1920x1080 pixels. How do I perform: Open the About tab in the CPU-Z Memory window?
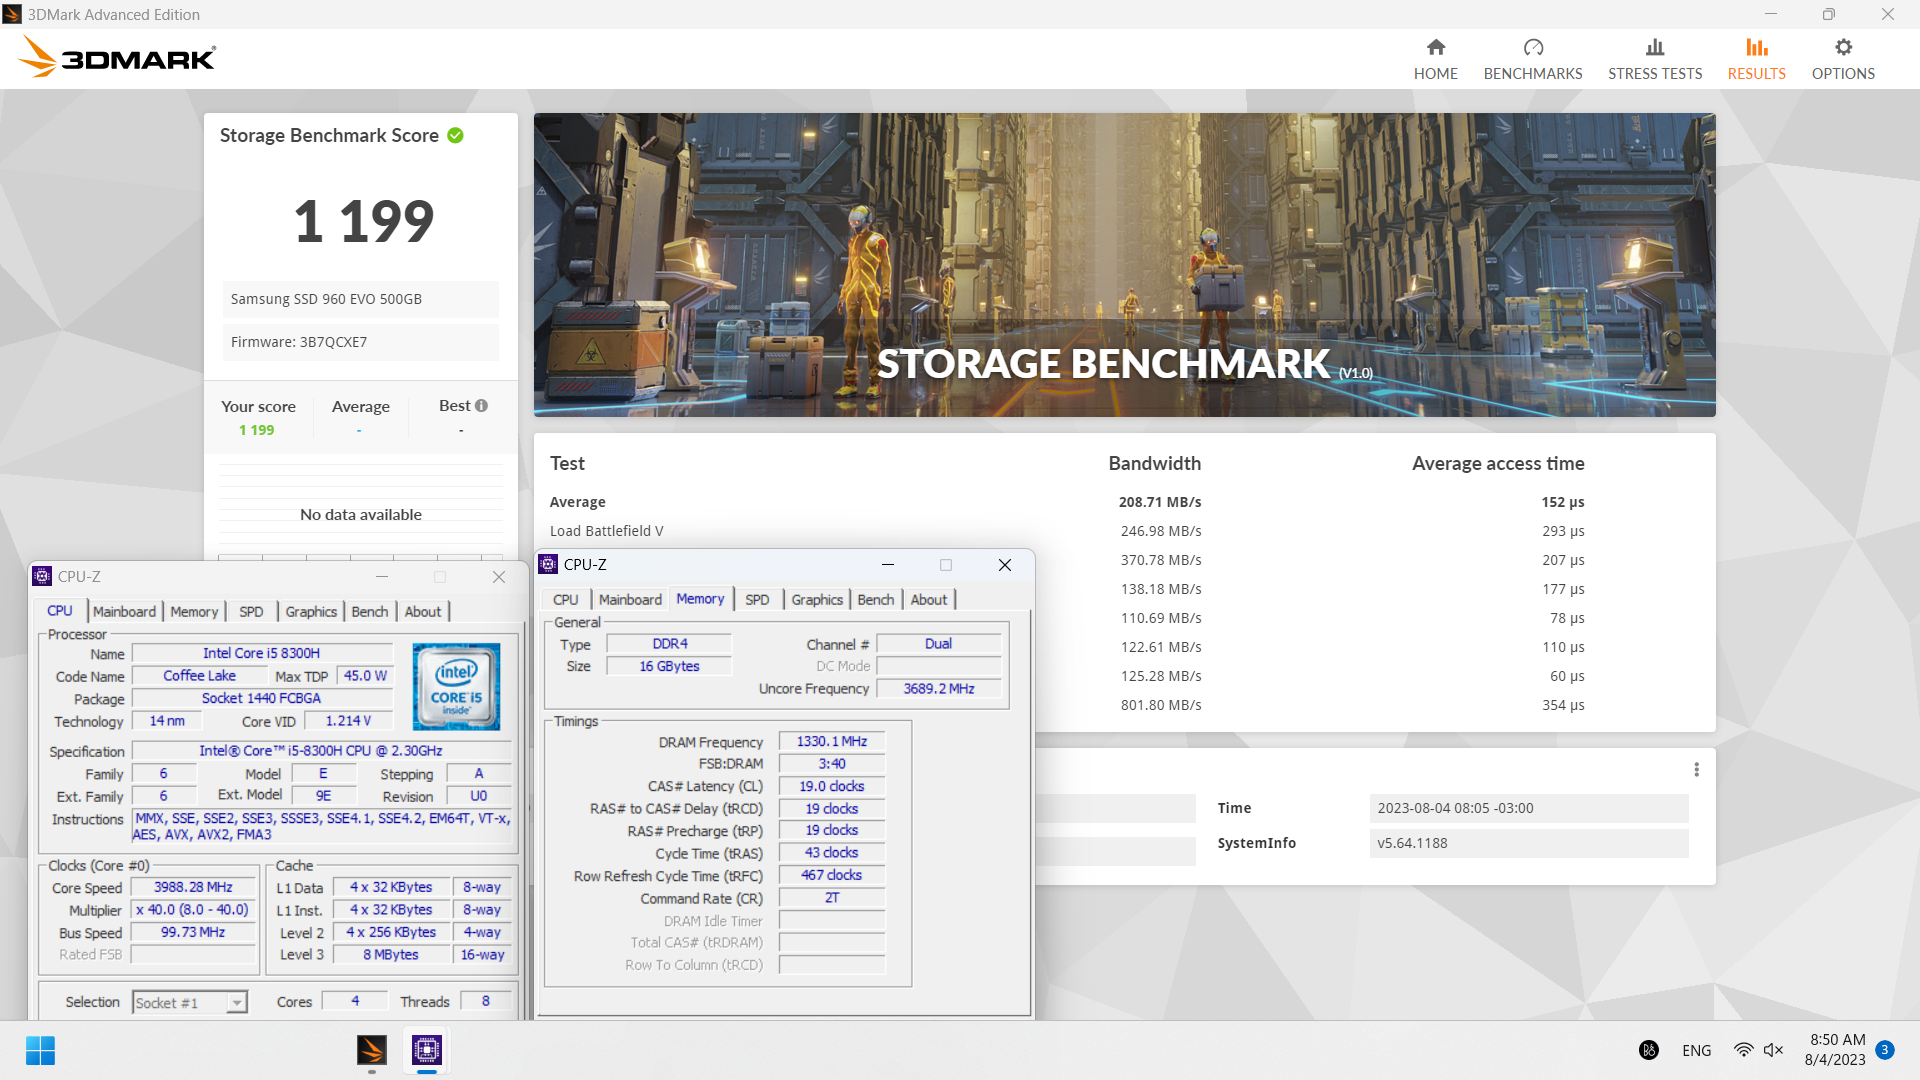(929, 599)
